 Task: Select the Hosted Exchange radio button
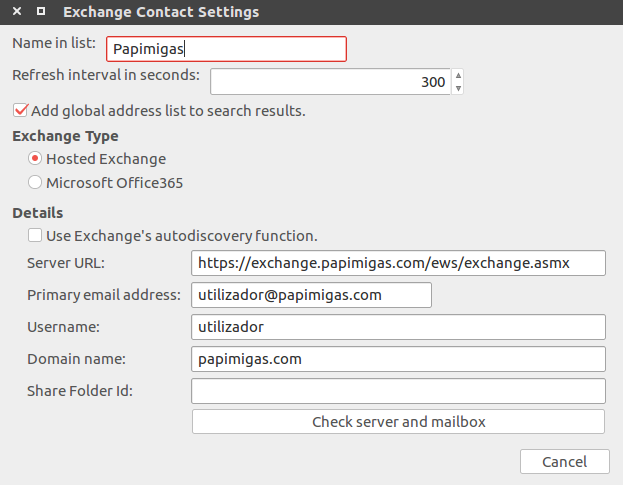(x=35, y=159)
